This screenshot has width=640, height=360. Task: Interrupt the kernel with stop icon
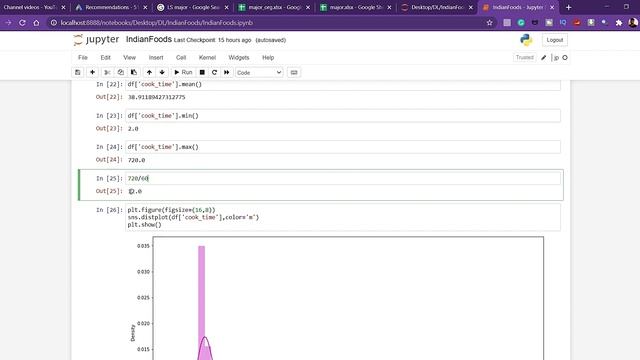click(202, 72)
